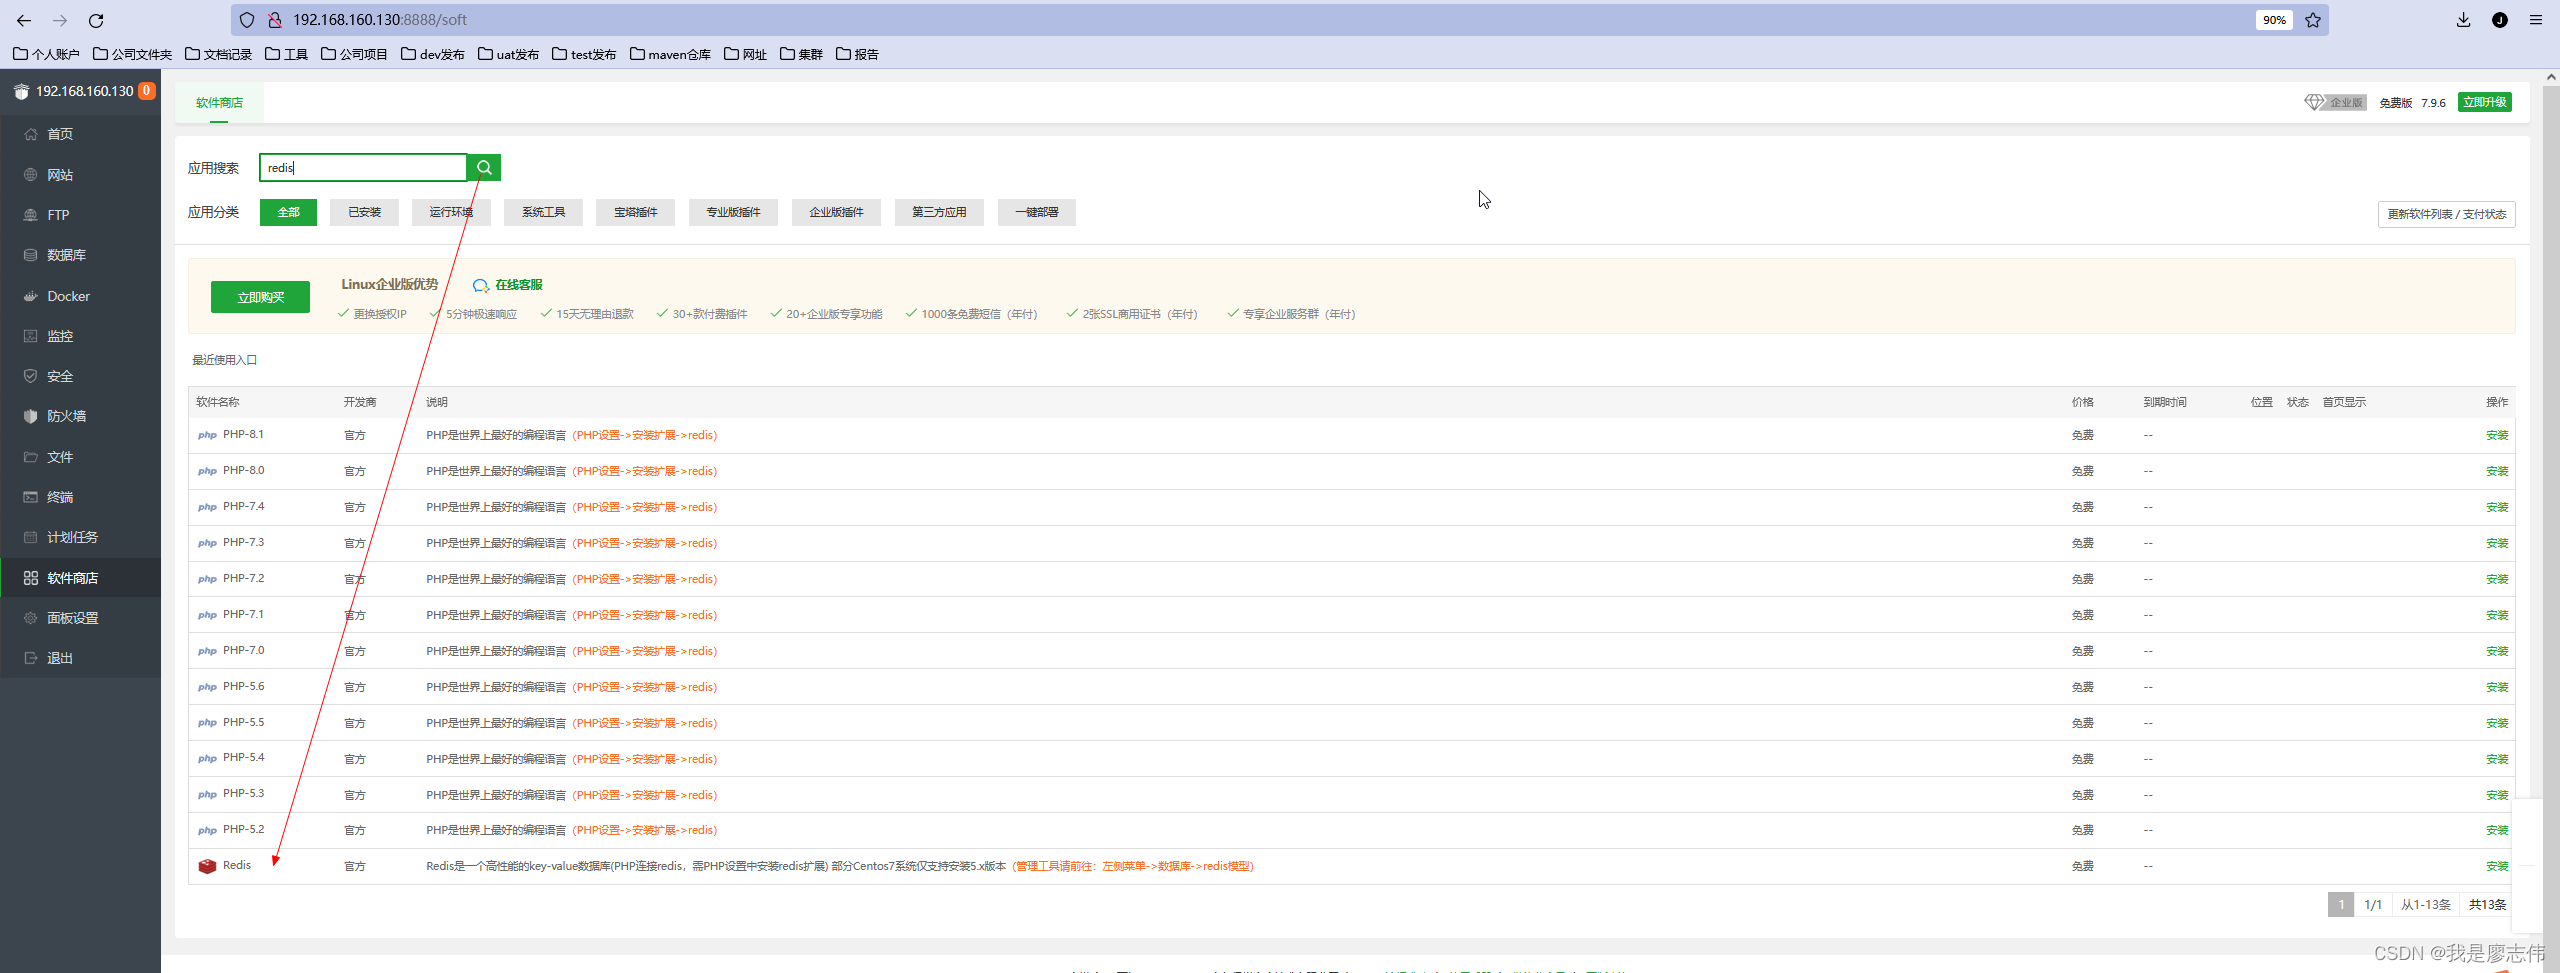Viewport: 2560px width, 973px height.
Task: Click the globe icon beside 网站
Action: tap(31, 175)
